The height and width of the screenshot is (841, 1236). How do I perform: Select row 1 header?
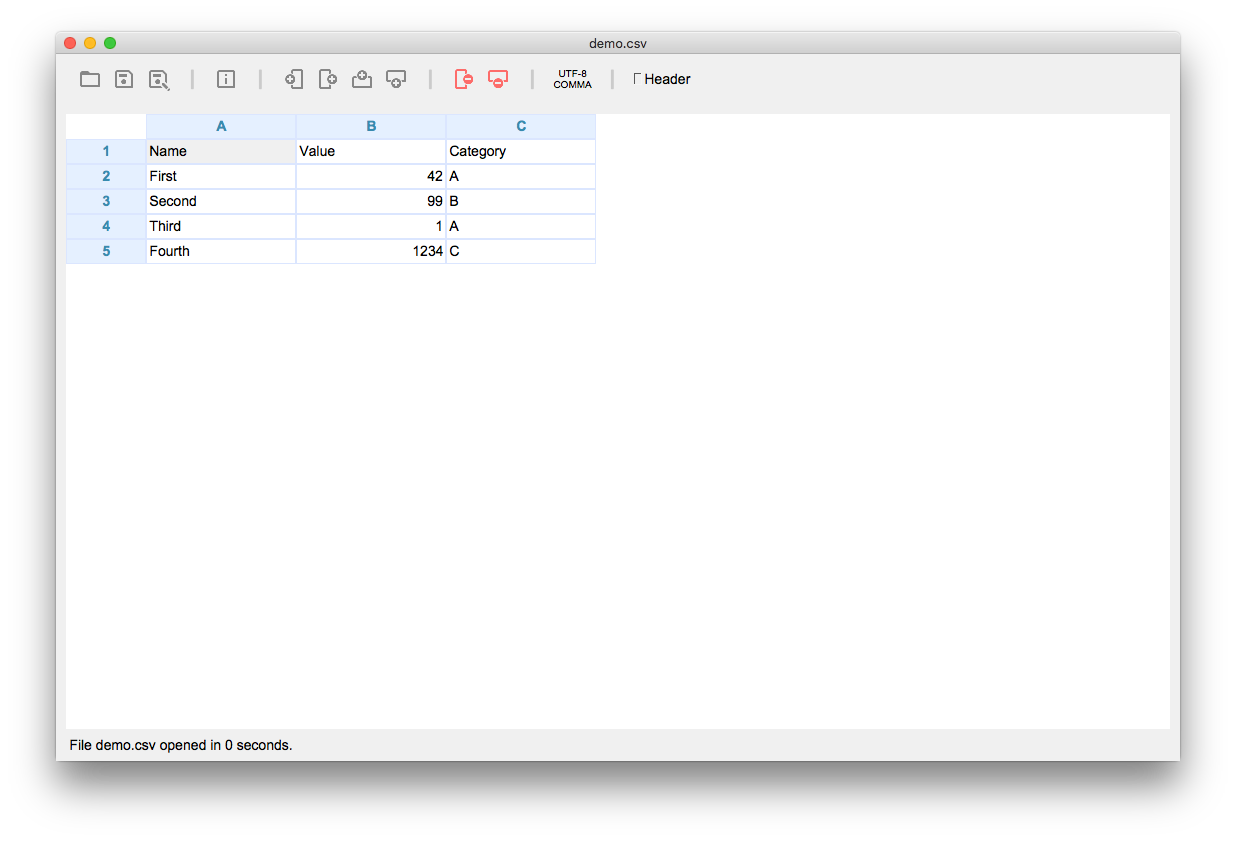106,151
